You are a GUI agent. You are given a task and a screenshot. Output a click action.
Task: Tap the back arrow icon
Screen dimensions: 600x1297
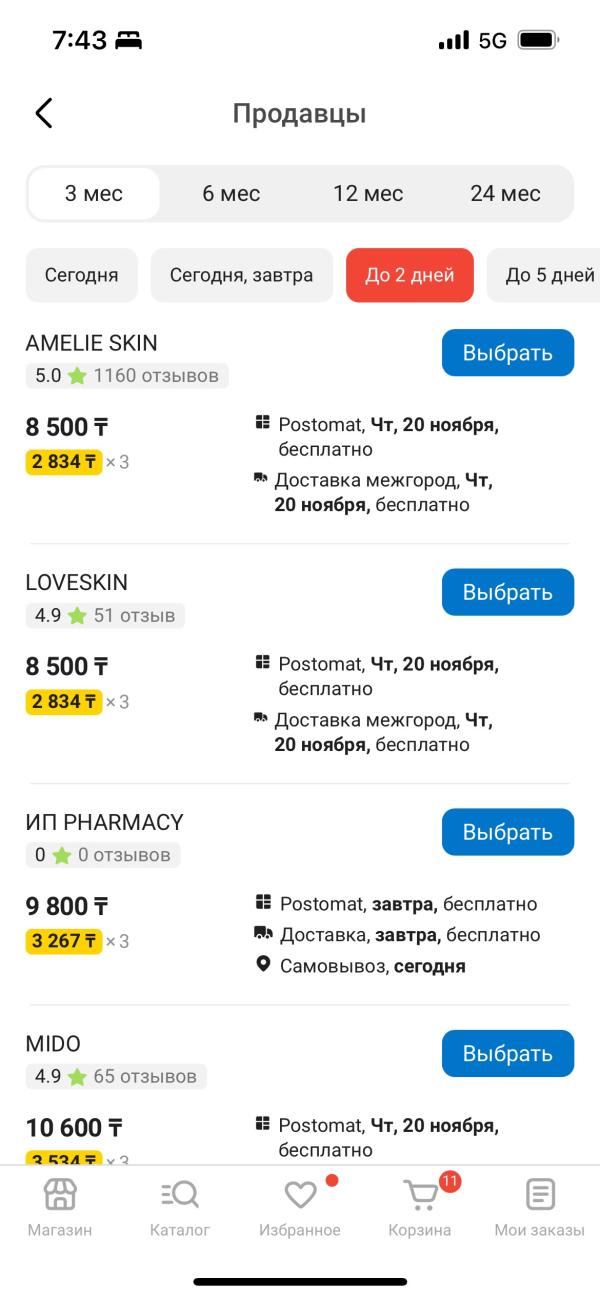(x=44, y=113)
